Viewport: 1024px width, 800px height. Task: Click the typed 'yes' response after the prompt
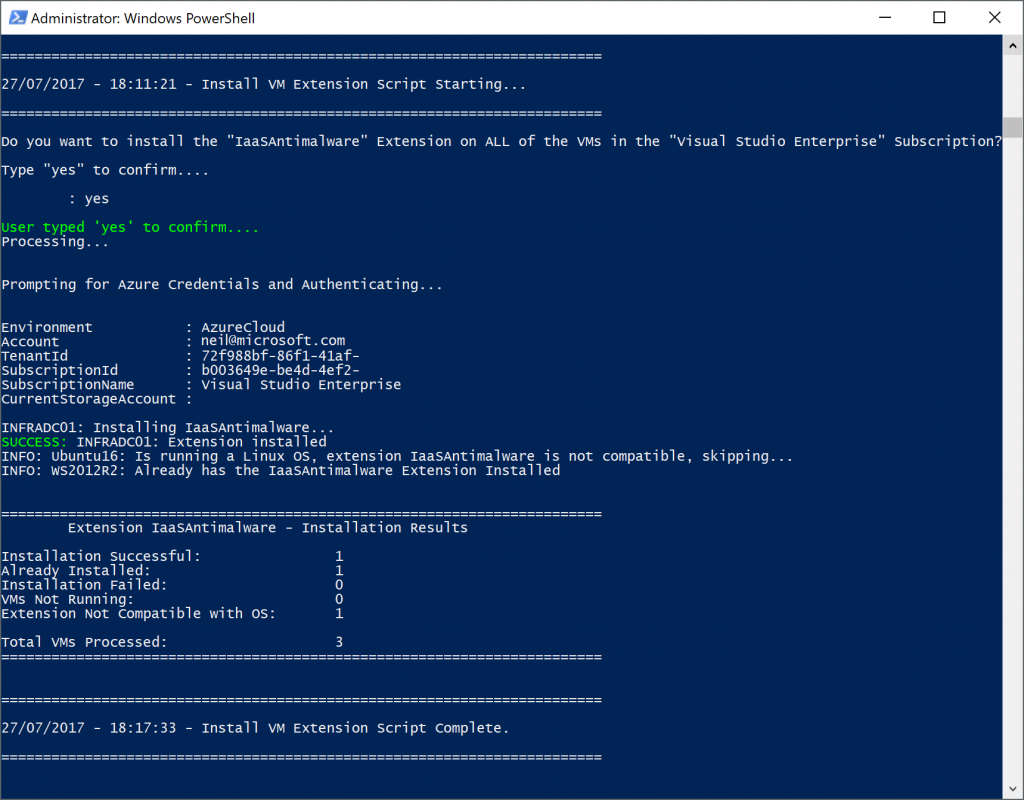[x=96, y=198]
